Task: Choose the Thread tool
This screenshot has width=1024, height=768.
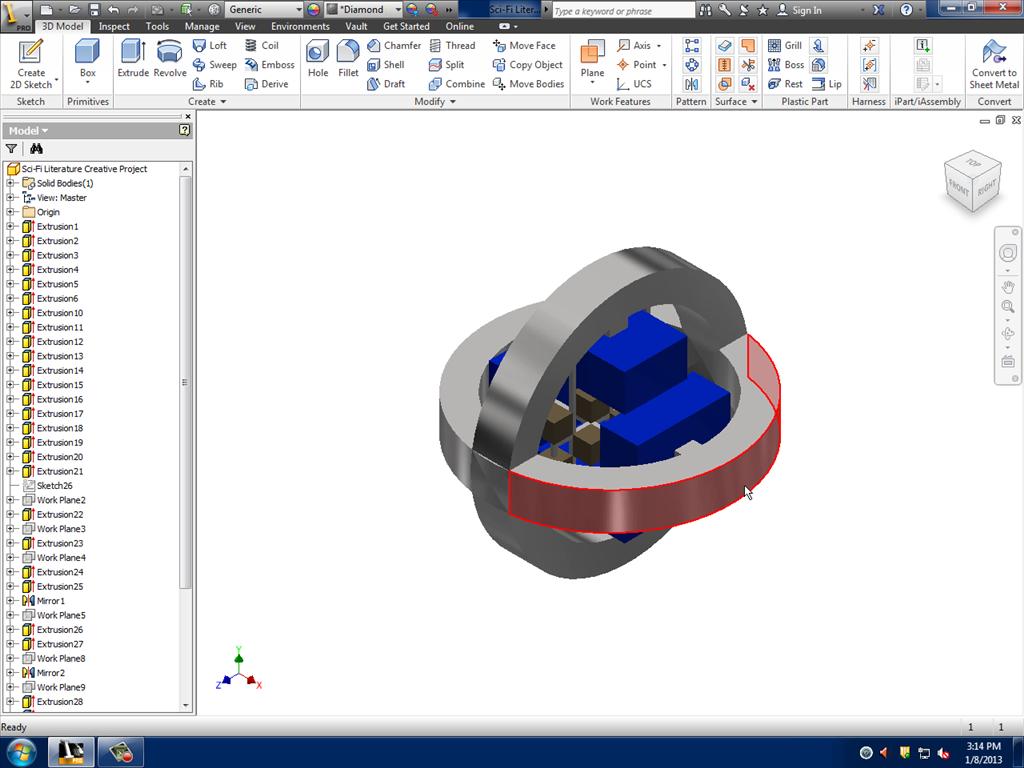Action: click(452, 45)
